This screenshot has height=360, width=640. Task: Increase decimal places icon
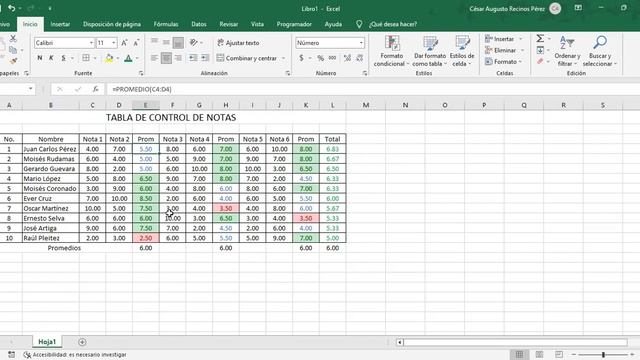[x=347, y=58]
